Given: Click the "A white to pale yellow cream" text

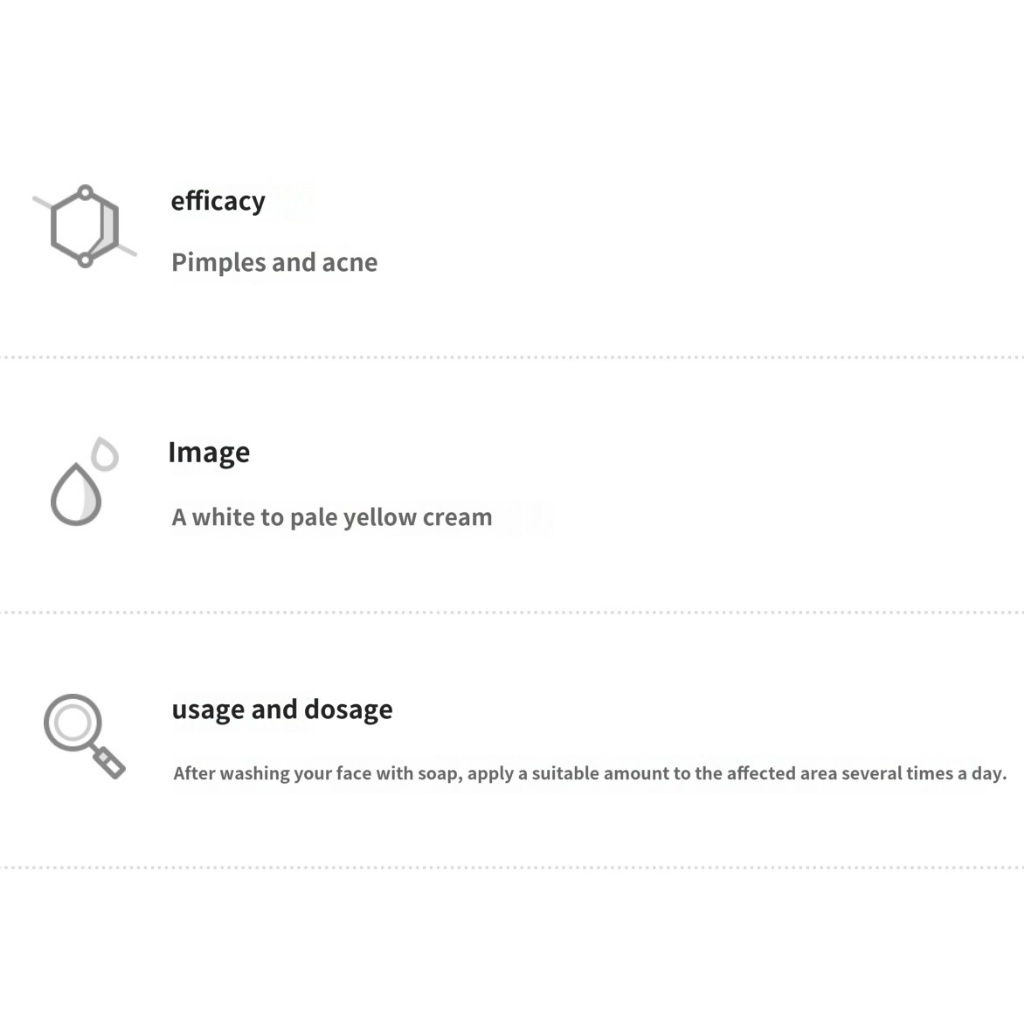Looking at the screenshot, I should (x=331, y=518).
